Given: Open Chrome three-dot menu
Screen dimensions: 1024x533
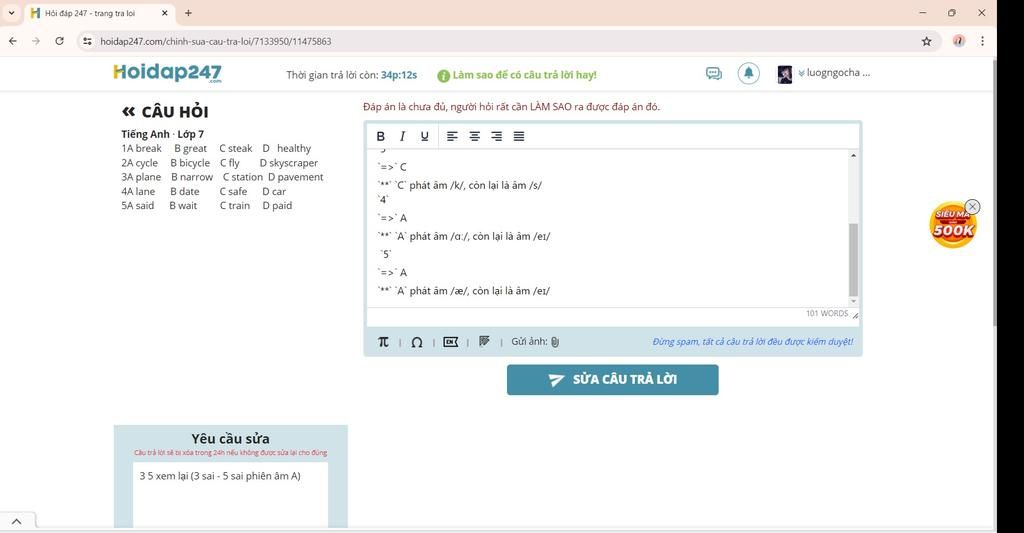Looking at the screenshot, I should click(x=982, y=41).
